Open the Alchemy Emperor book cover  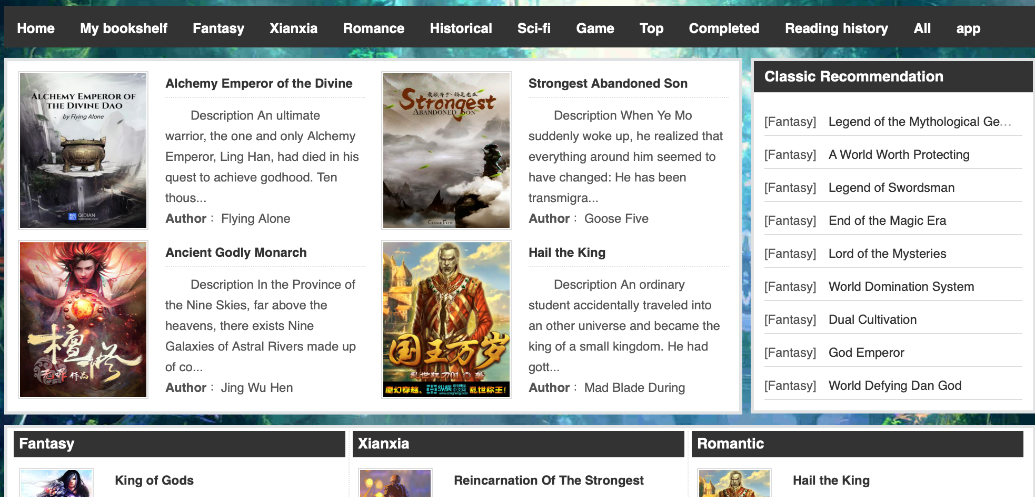click(83, 151)
